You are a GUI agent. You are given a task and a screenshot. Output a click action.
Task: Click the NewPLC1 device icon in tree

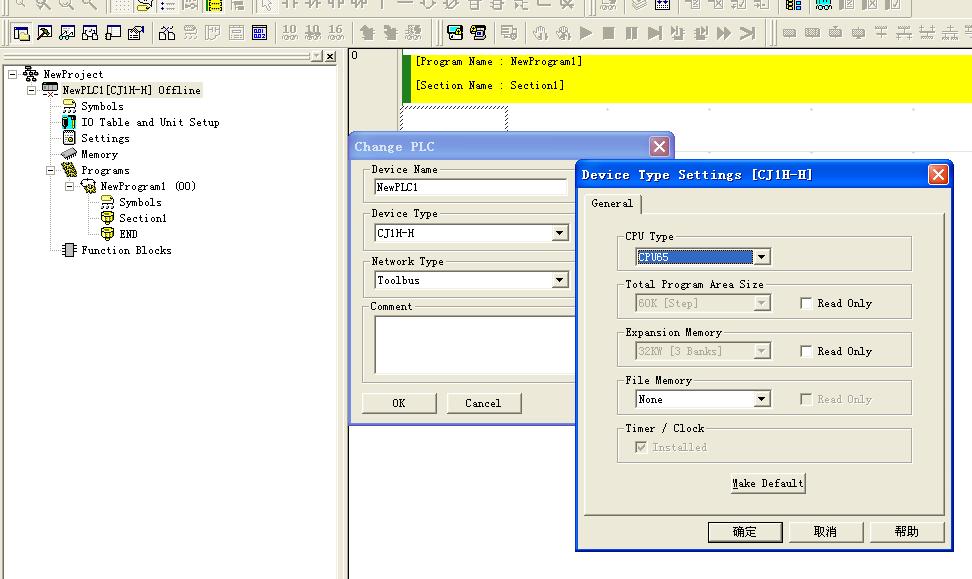[x=50, y=90]
